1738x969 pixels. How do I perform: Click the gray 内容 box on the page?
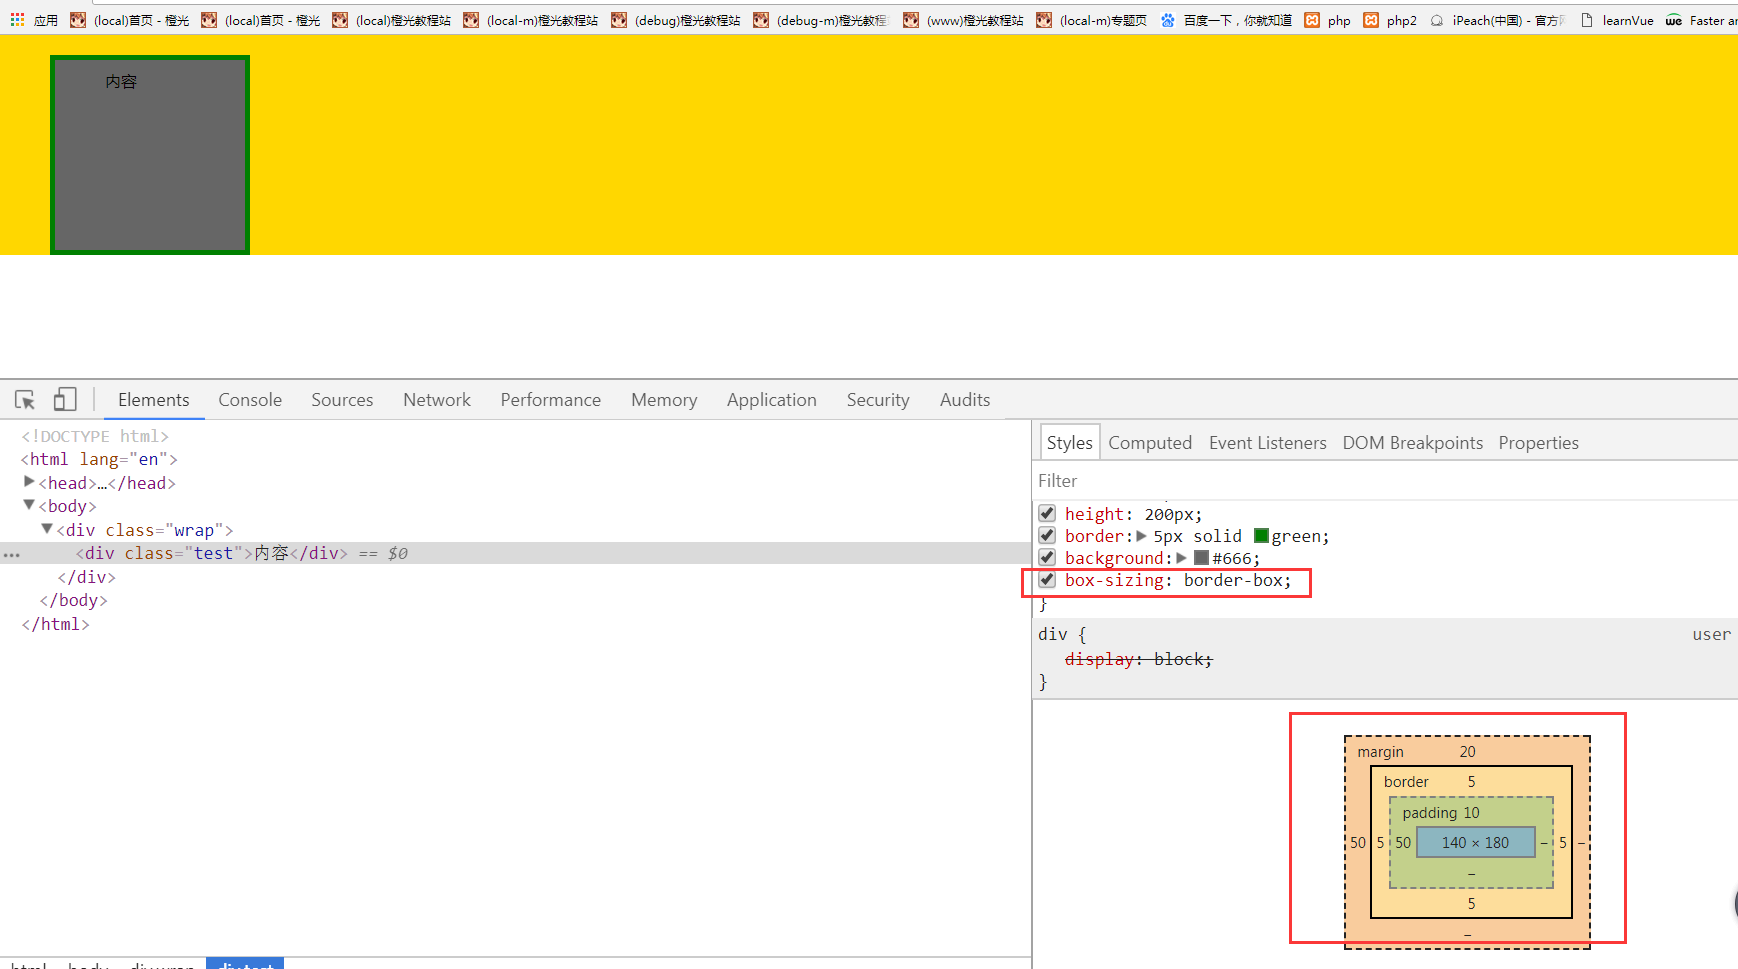150,155
